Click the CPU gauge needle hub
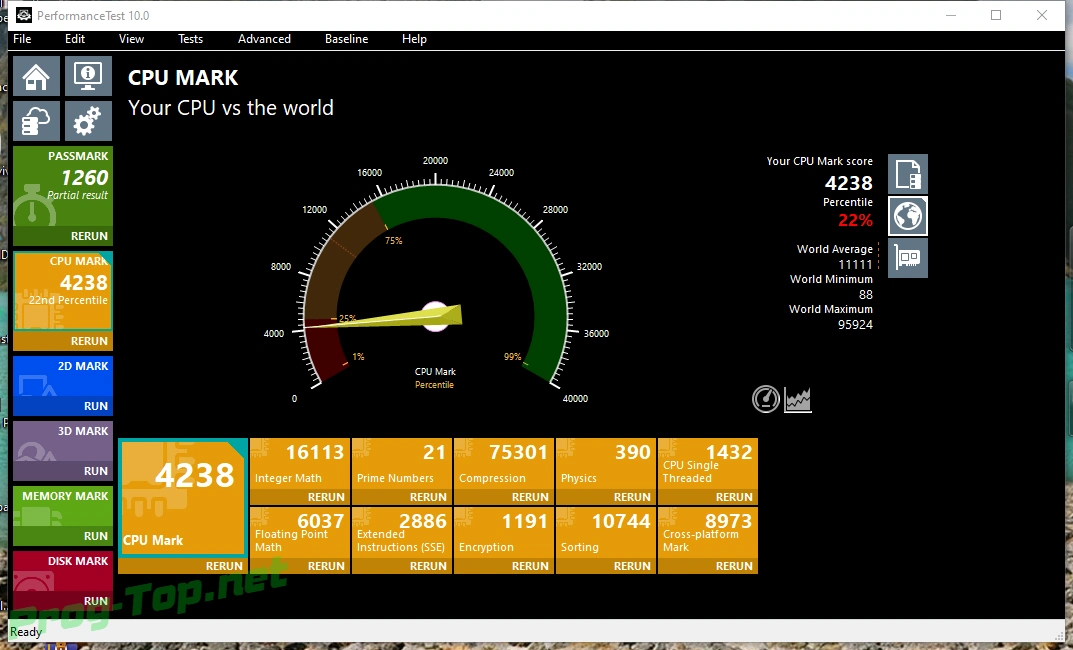1073x650 pixels. [435, 317]
